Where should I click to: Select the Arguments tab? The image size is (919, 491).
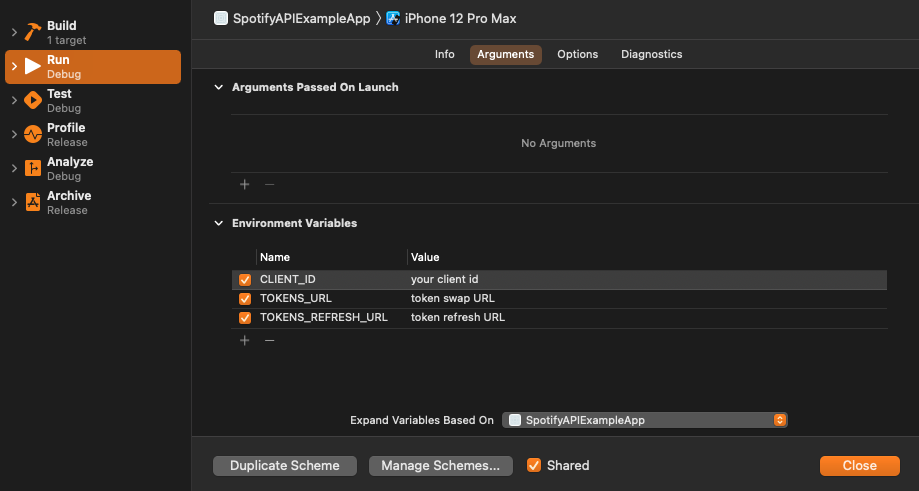tap(505, 54)
